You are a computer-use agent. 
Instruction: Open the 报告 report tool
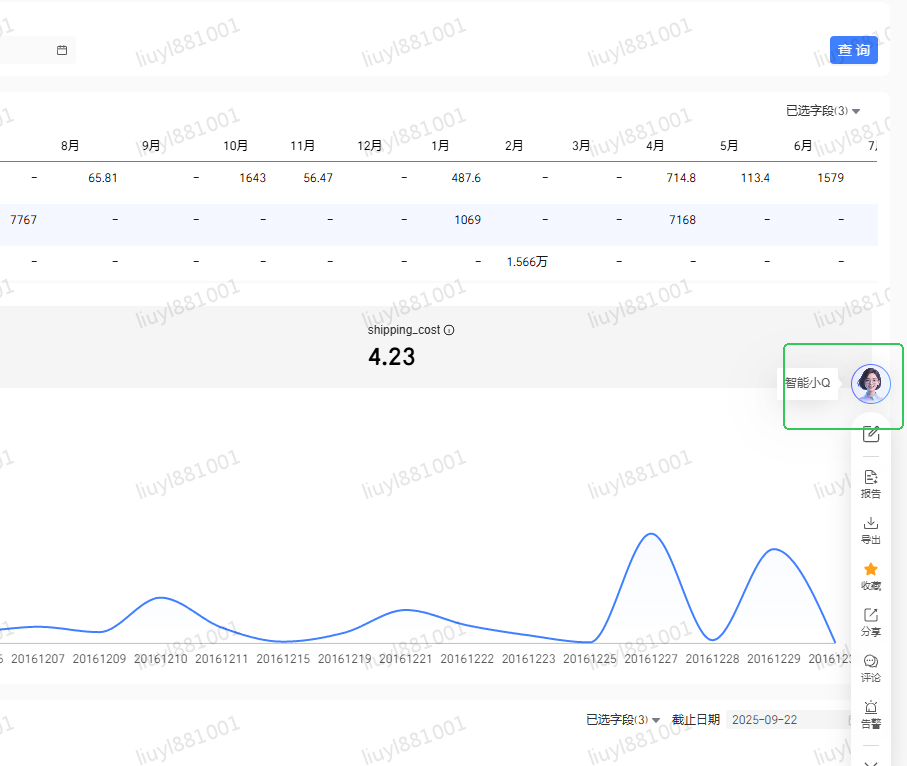[870, 483]
